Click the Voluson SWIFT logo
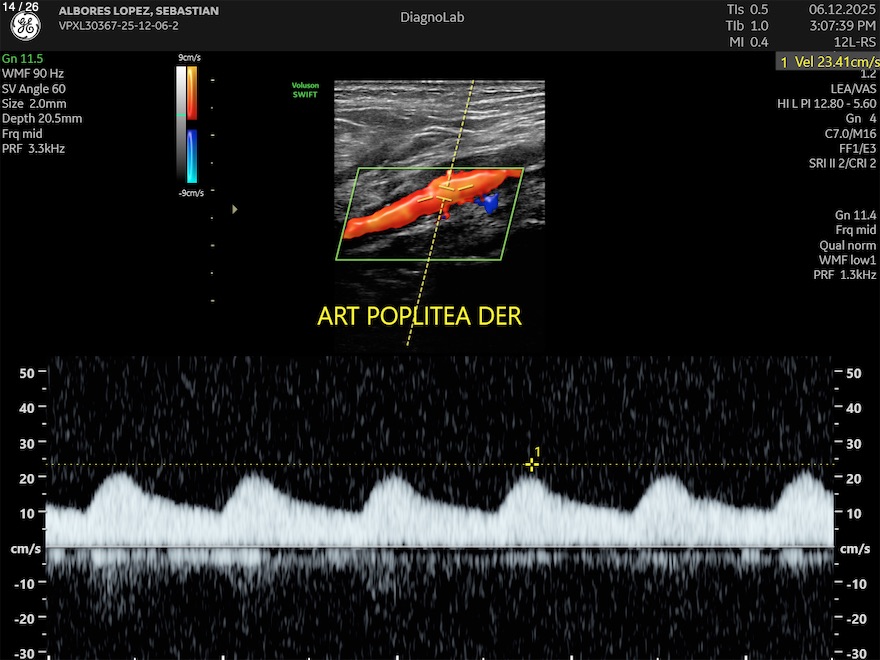 (304, 89)
